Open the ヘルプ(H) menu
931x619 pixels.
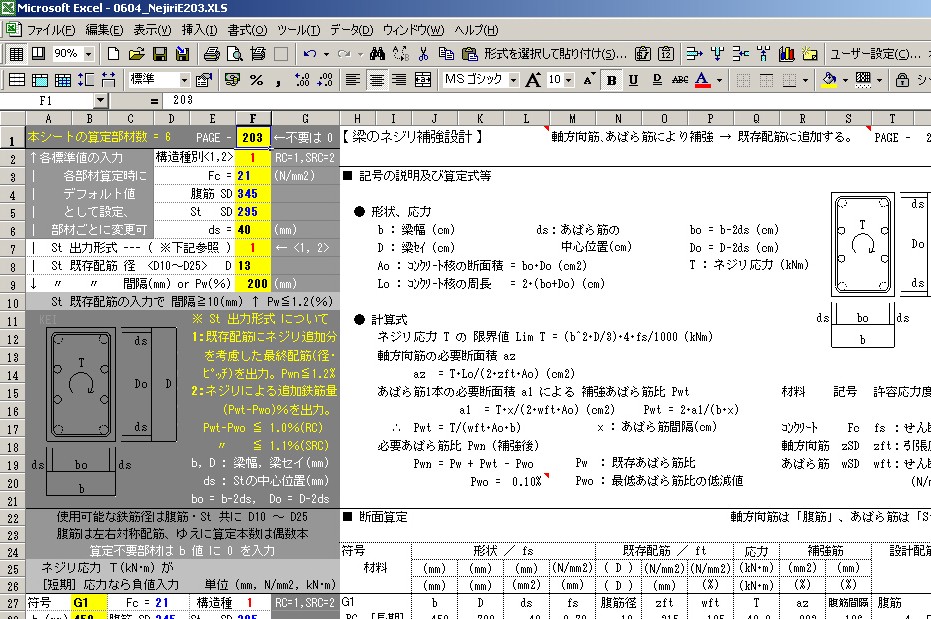click(x=476, y=30)
